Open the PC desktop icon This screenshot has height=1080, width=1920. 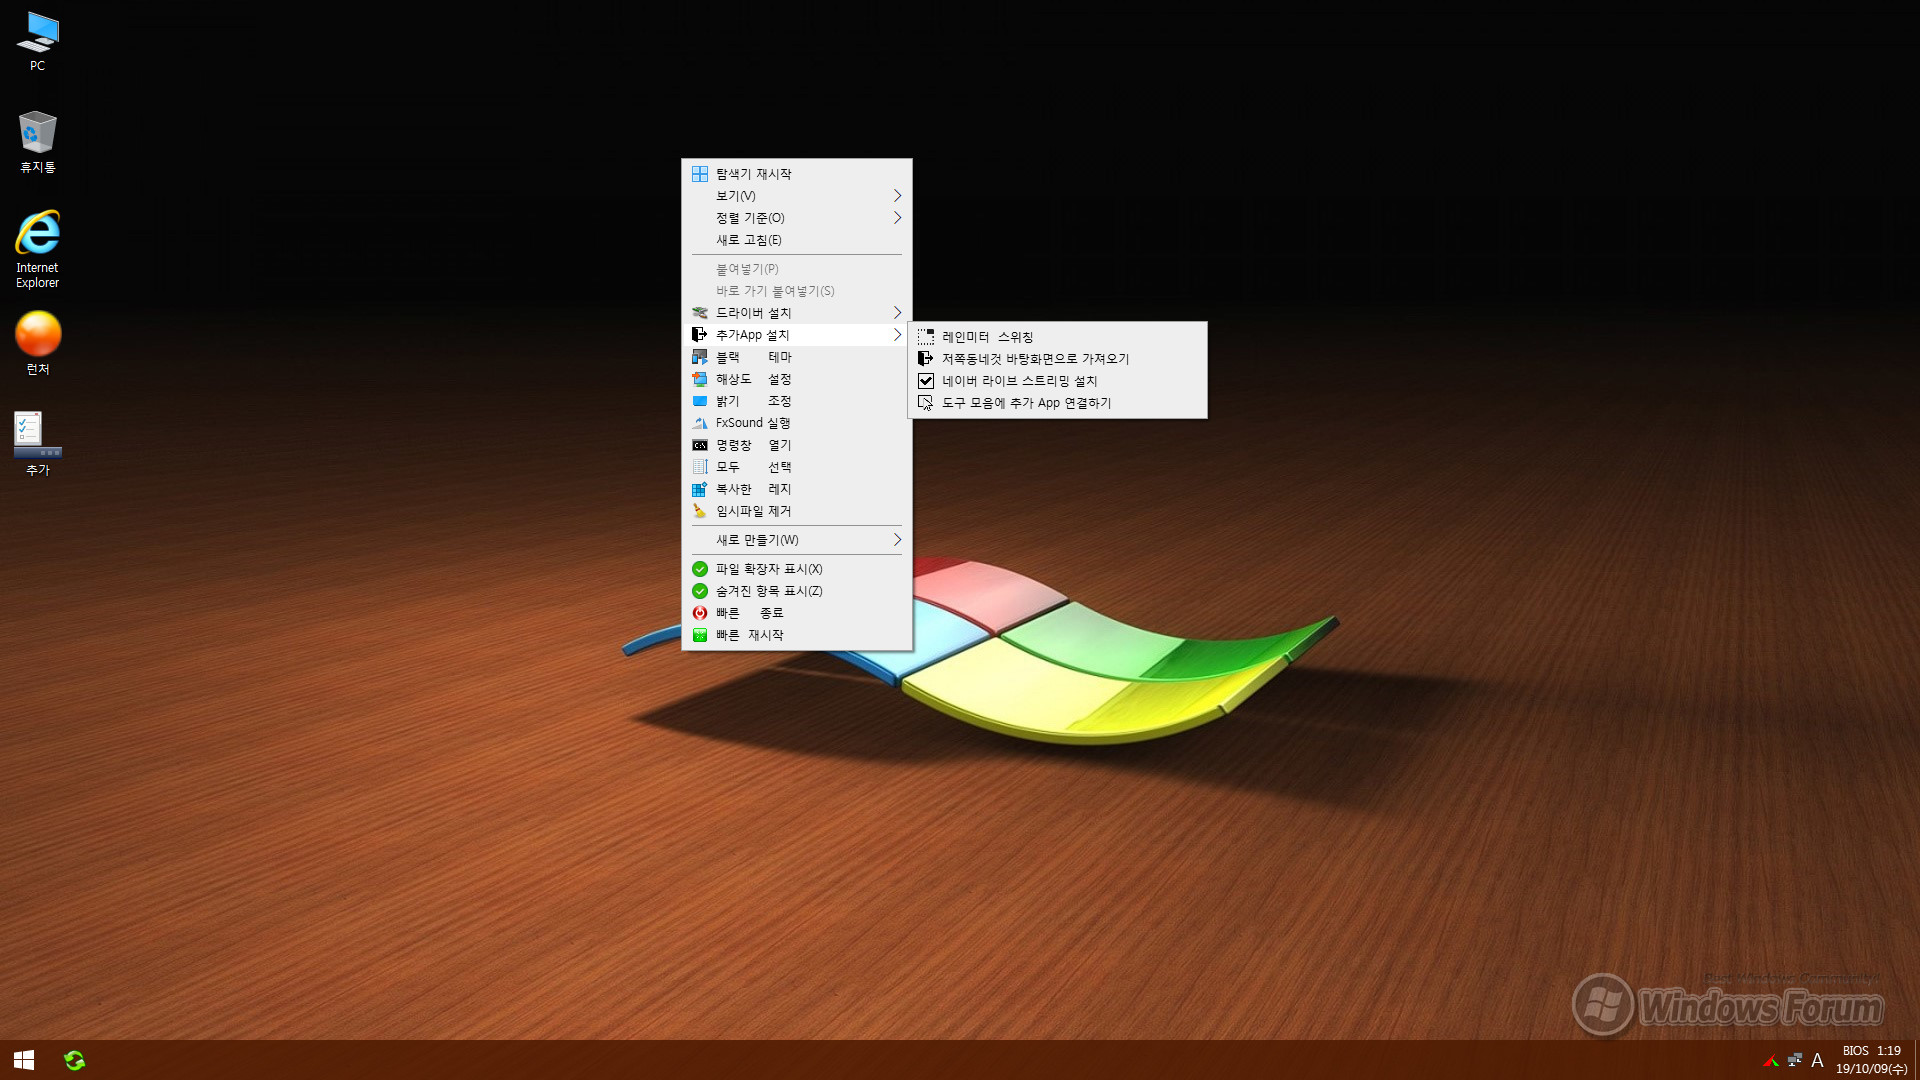click(37, 41)
